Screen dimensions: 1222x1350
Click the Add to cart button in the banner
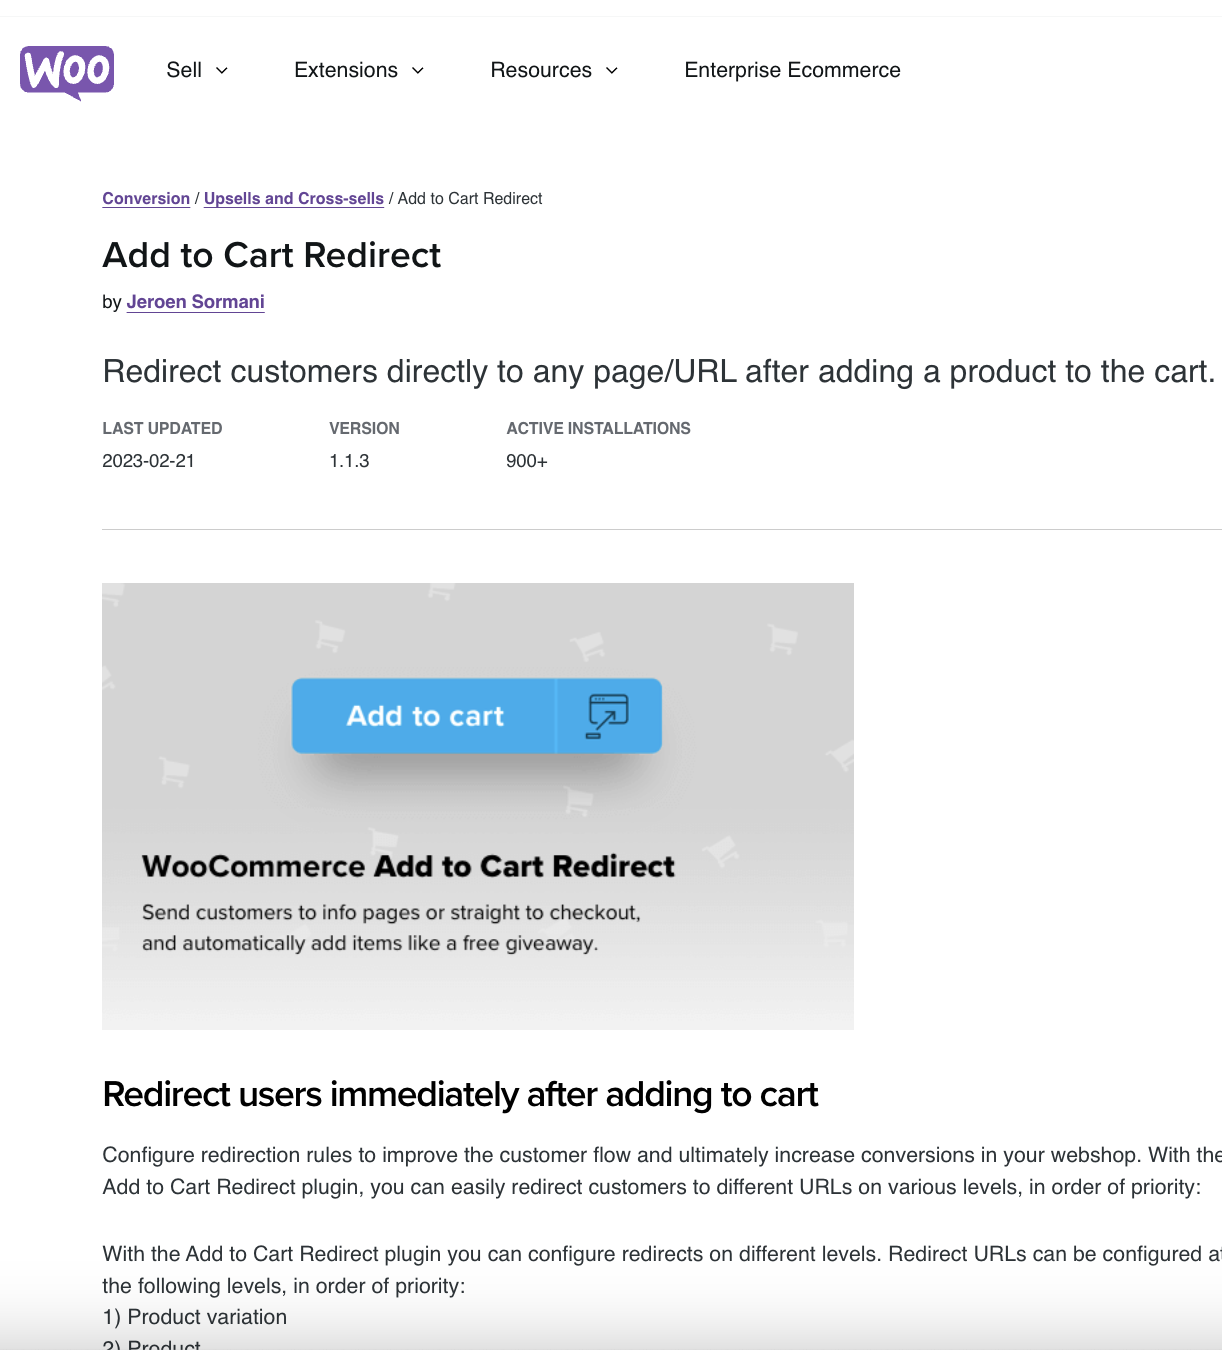point(425,715)
